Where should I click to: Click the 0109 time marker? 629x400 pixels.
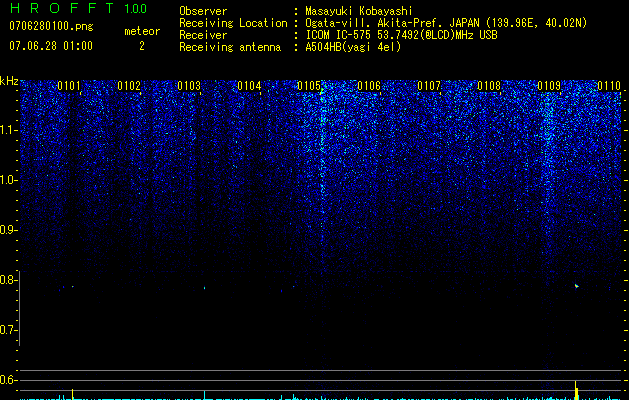pyautogui.click(x=549, y=86)
